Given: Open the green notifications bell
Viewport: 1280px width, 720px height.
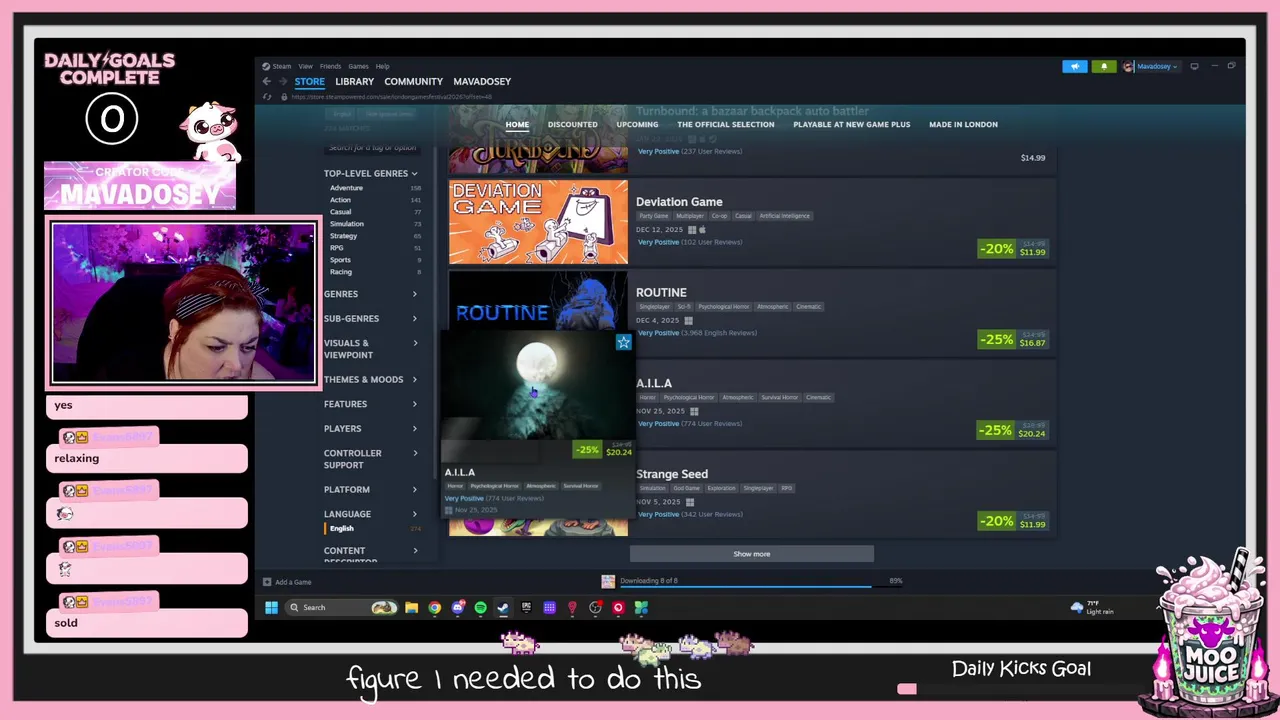Looking at the screenshot, I should (1104, 66).
